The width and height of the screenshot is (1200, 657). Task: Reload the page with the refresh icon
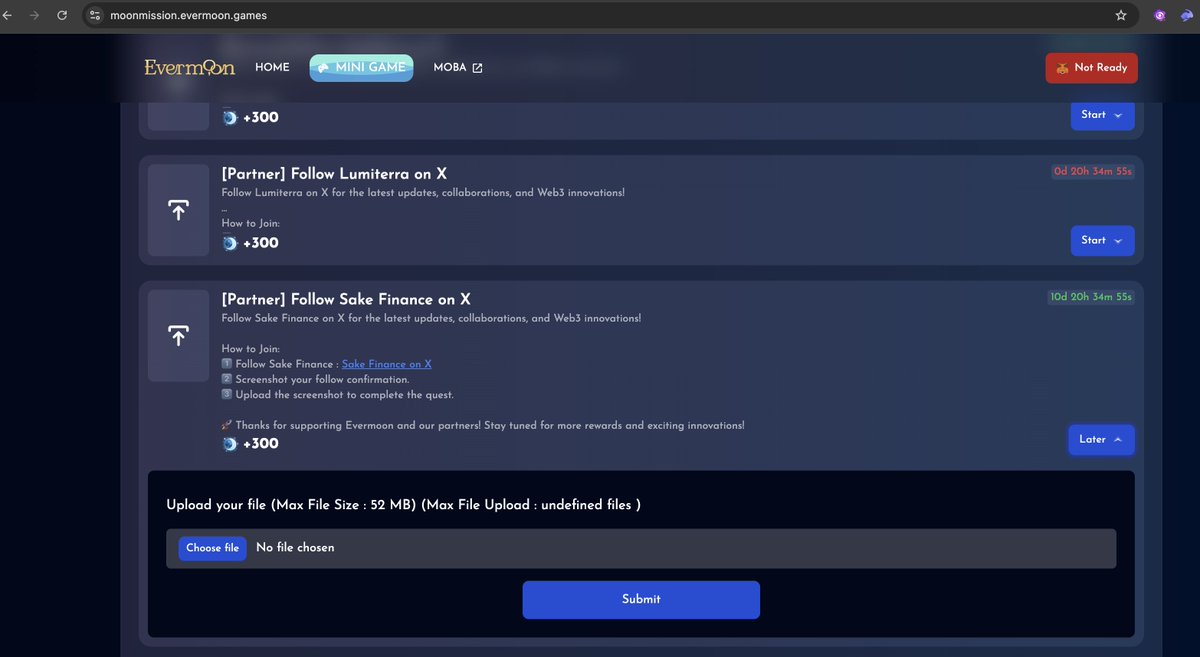(x=63, y=16)
